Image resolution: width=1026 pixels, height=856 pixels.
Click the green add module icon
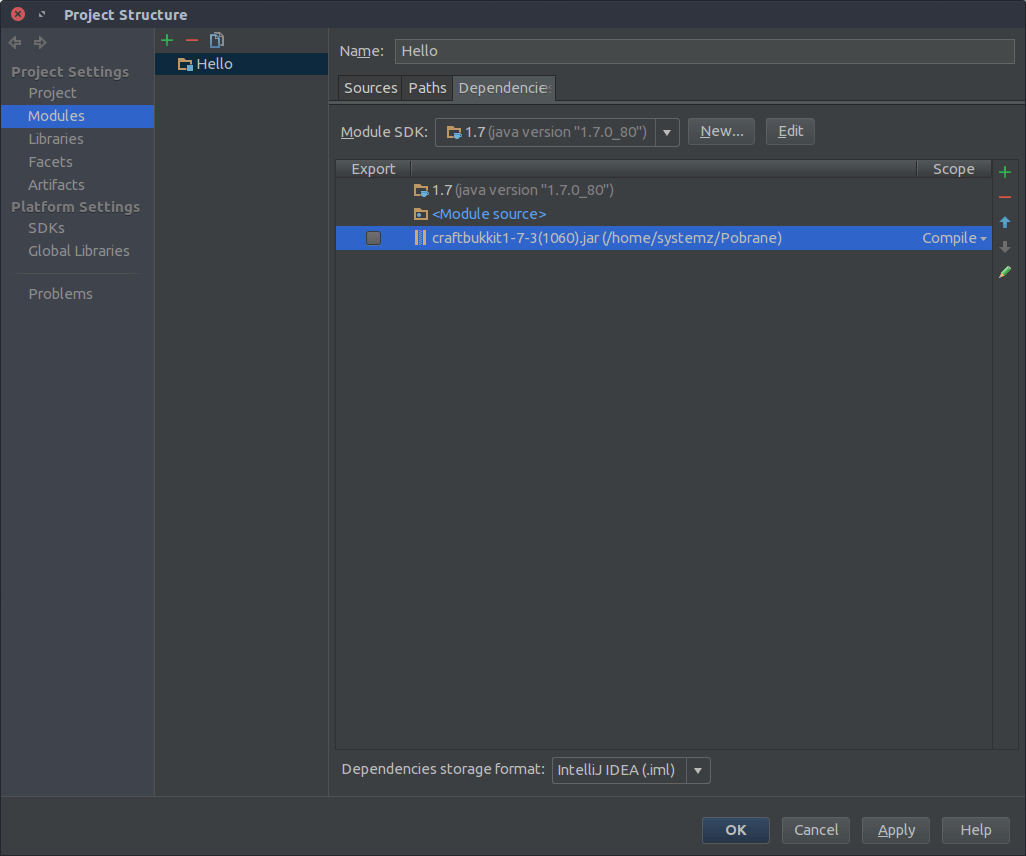(167, 40)
